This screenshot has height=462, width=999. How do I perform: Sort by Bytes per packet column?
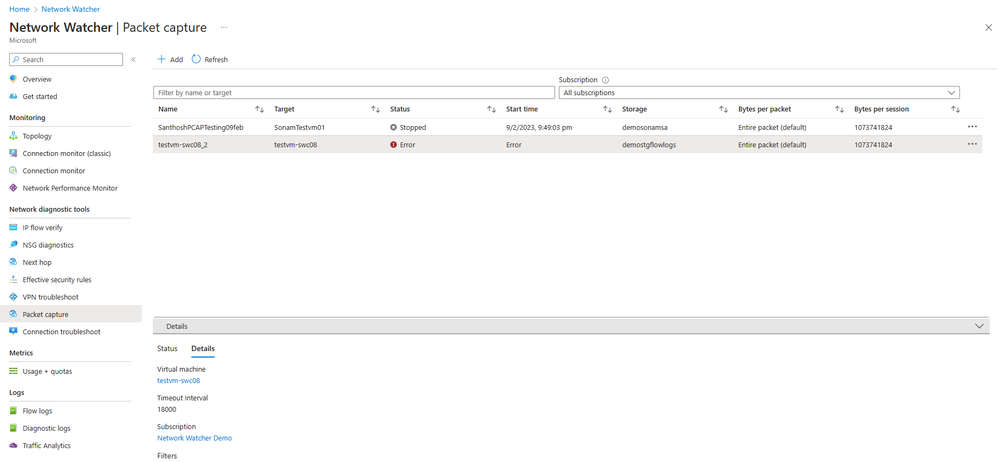[839, 110]
